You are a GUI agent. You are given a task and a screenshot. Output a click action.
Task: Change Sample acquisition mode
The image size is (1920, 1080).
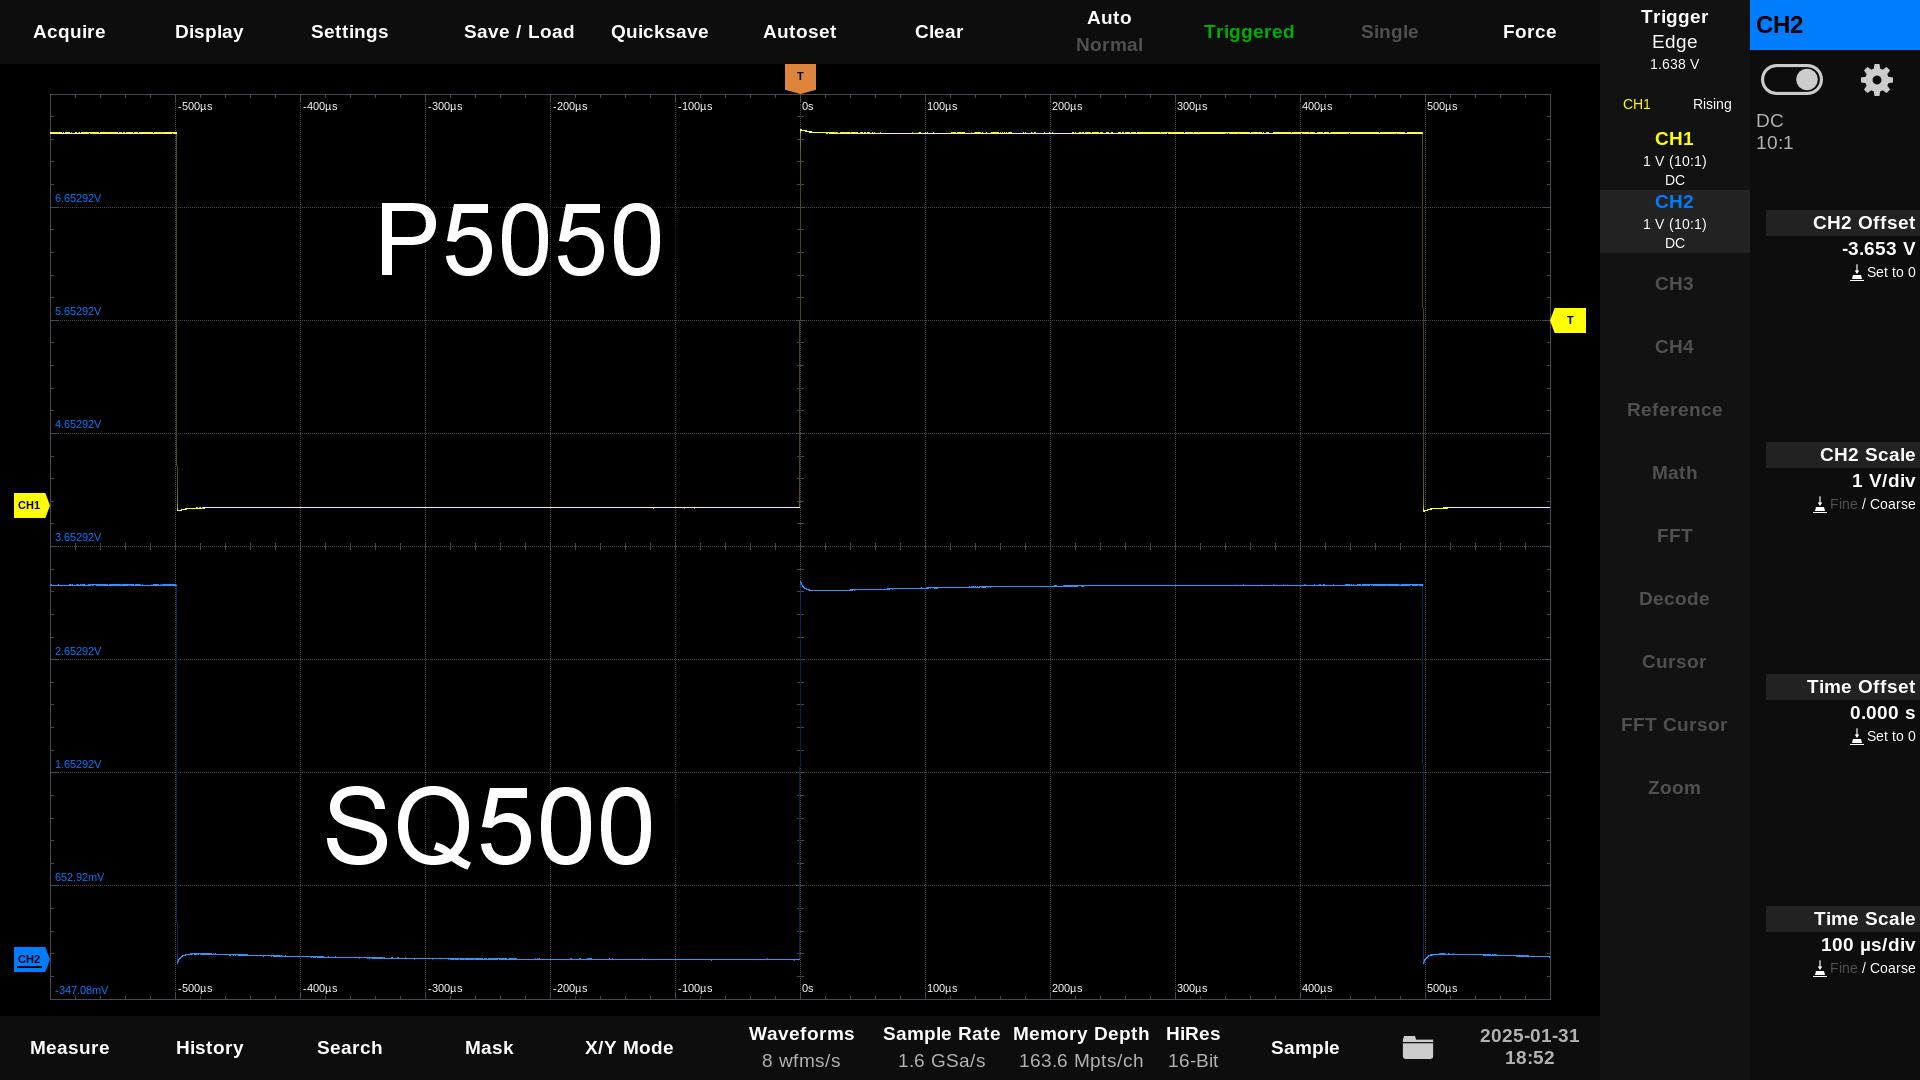pyautogui.click(x=1305, y=1048)
